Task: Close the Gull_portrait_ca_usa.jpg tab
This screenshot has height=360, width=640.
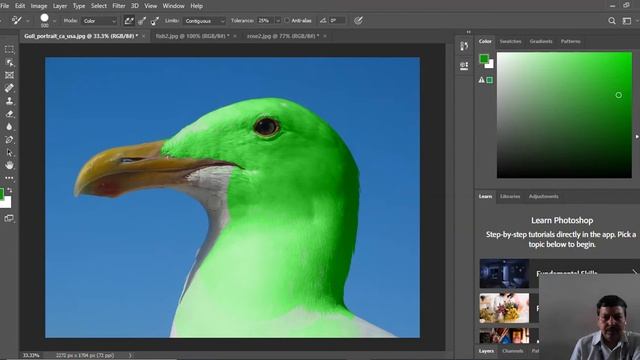Action: point(143,36)
